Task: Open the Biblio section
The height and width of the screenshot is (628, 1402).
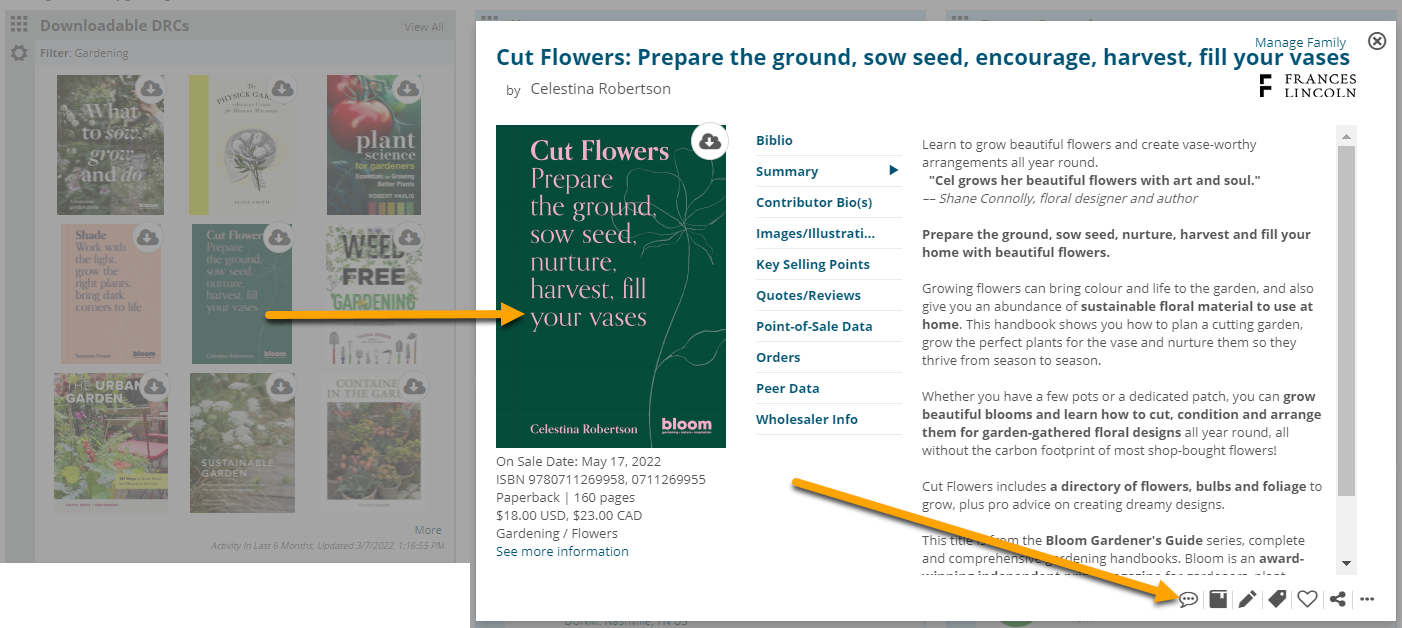Action: (774, 141)
